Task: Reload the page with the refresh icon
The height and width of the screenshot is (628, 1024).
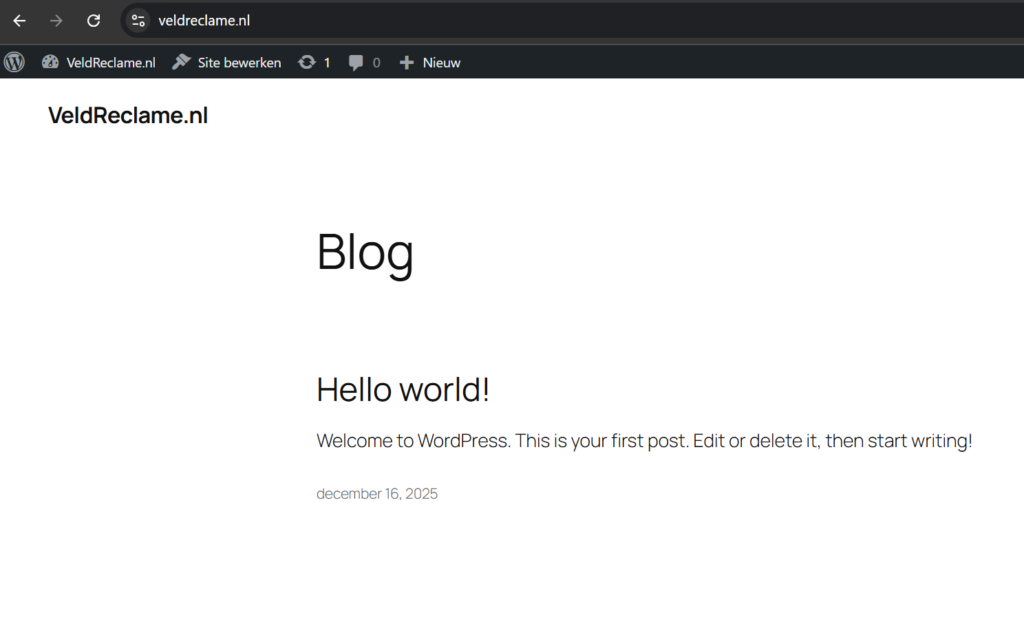Action: tap(93, 20)
